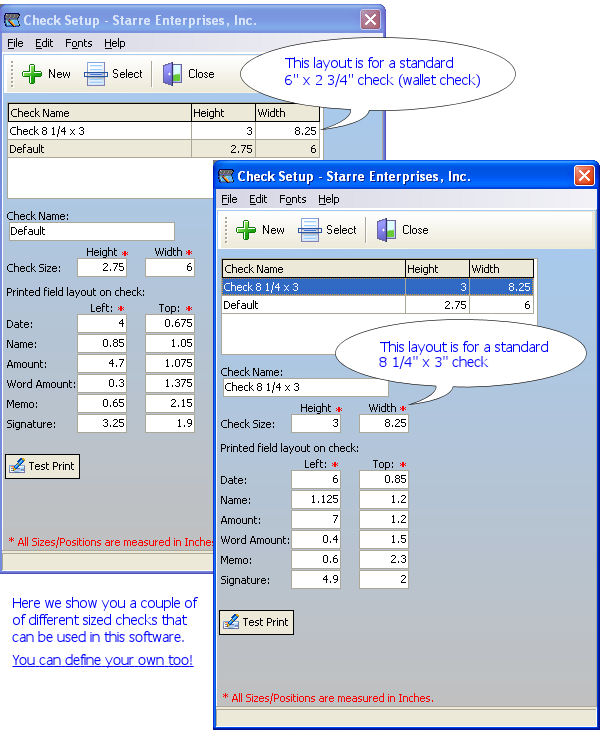Click Name Top field in front window
The image size is (600, 750).
click(384, 499)
